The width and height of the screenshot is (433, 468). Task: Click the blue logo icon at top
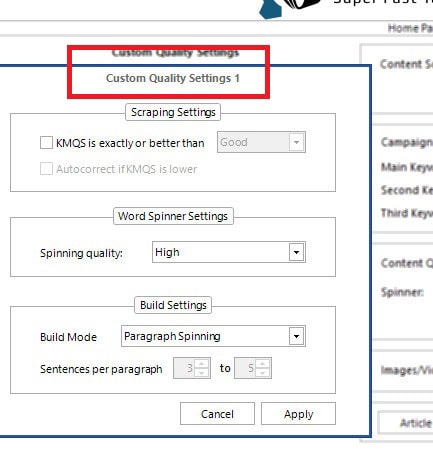point(270,8)
